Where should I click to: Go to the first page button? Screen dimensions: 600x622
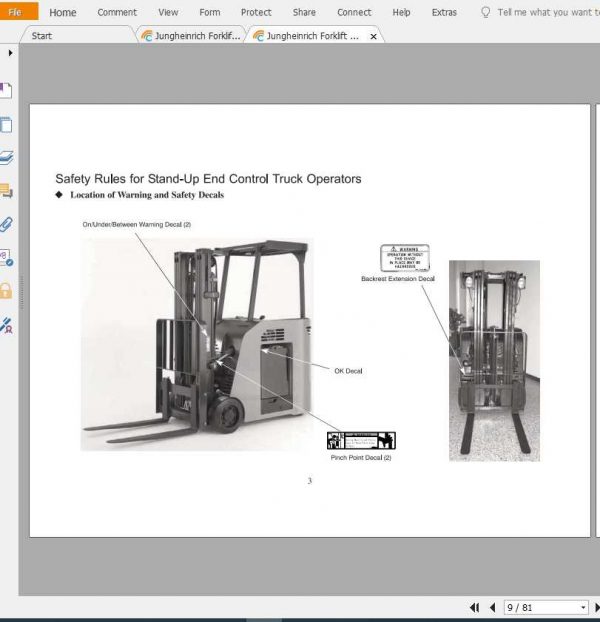click(474, 607)
